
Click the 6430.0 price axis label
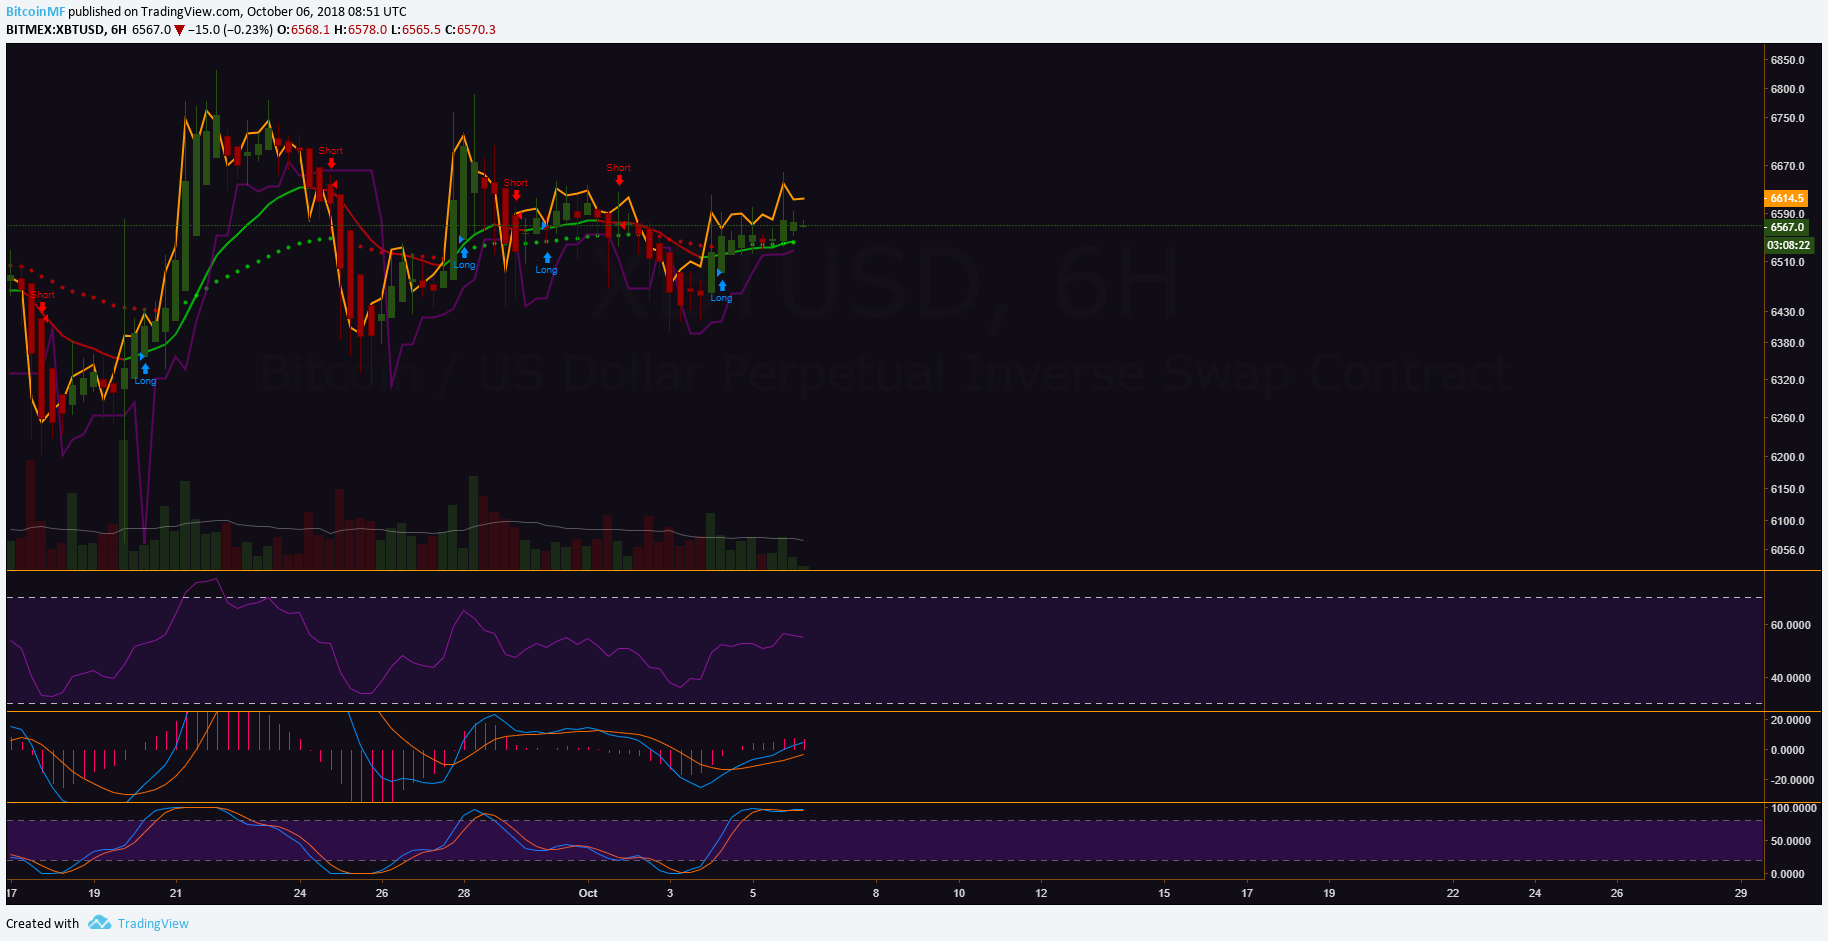coord(1787,312)
